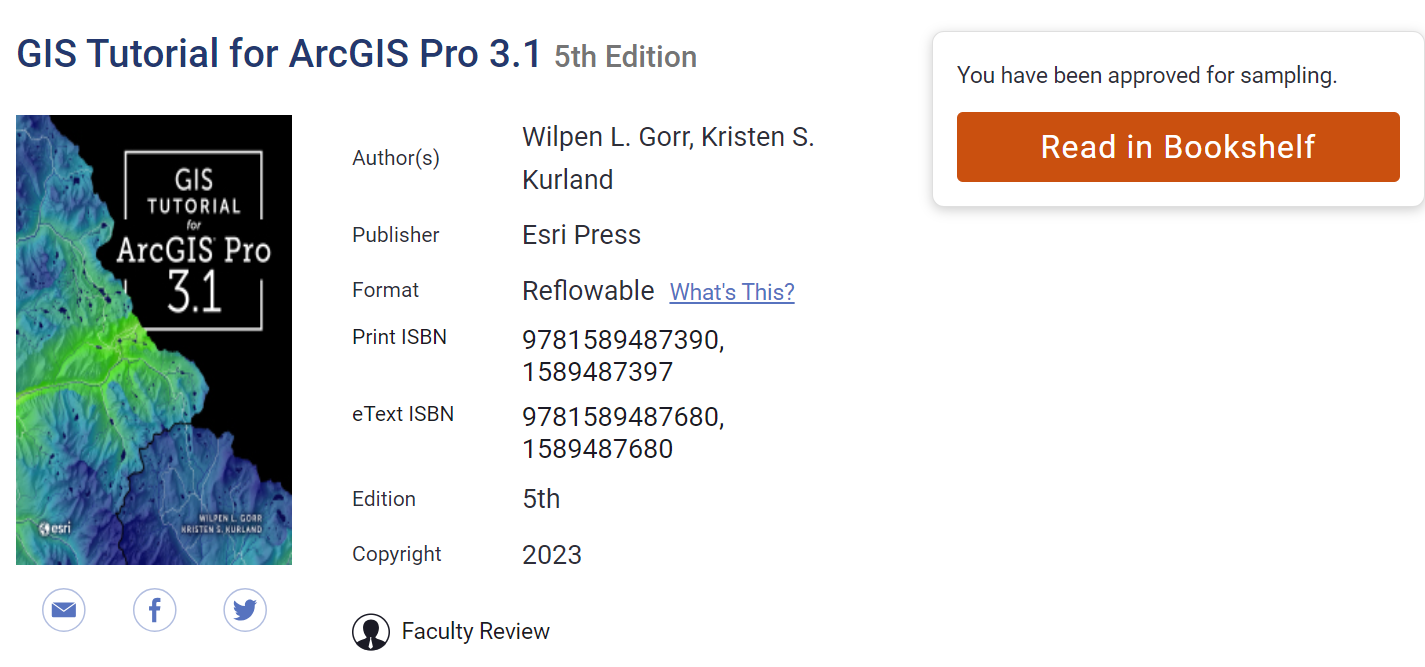This screenshot has height=667, width=1425.
Task: Click the copyright year 2023
Action: tap(552, 555)
